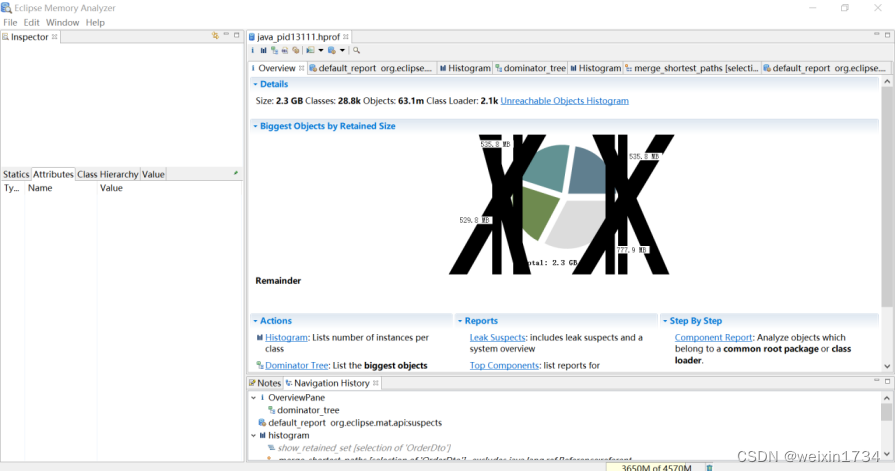
Task: Click the Find Object by address magnifier icon
Action: tap(357, 50)
